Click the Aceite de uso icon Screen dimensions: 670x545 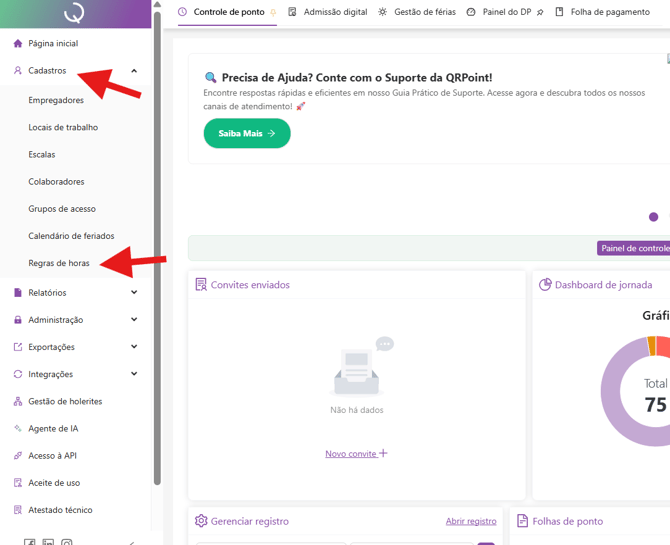[x=18, y=482]
